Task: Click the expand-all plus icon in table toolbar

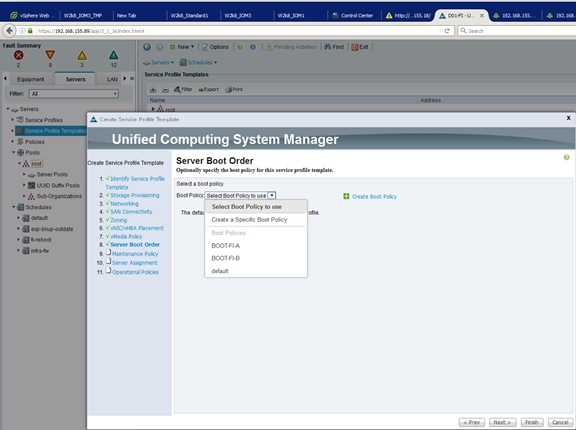Action: tap(153, 90)
